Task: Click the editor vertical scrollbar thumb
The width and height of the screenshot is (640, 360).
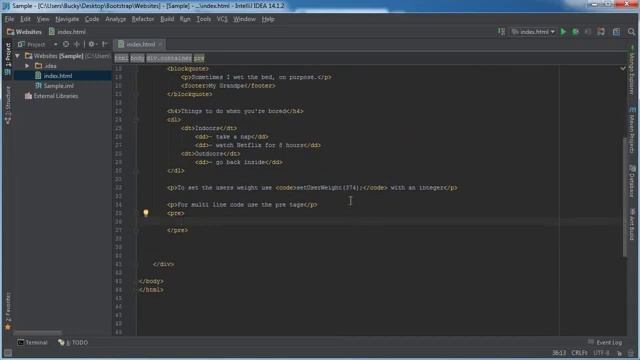Action: point(624,197)
